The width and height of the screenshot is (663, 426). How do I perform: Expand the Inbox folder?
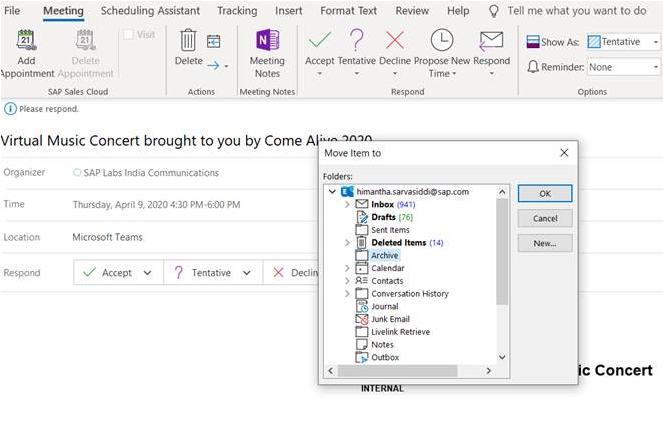click(347, 204)
